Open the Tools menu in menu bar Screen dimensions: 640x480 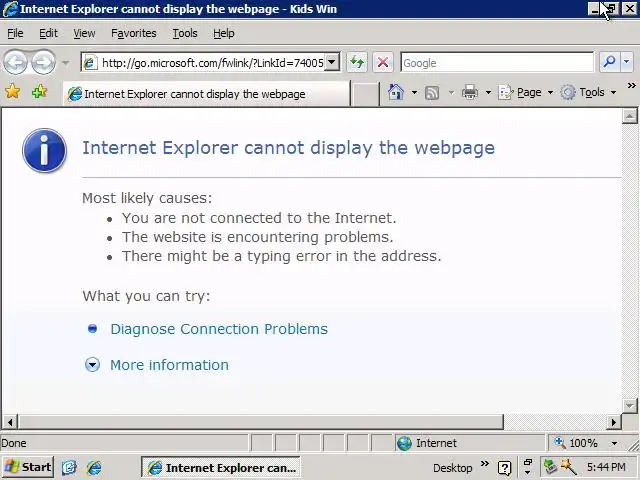[x=184, y=33]
